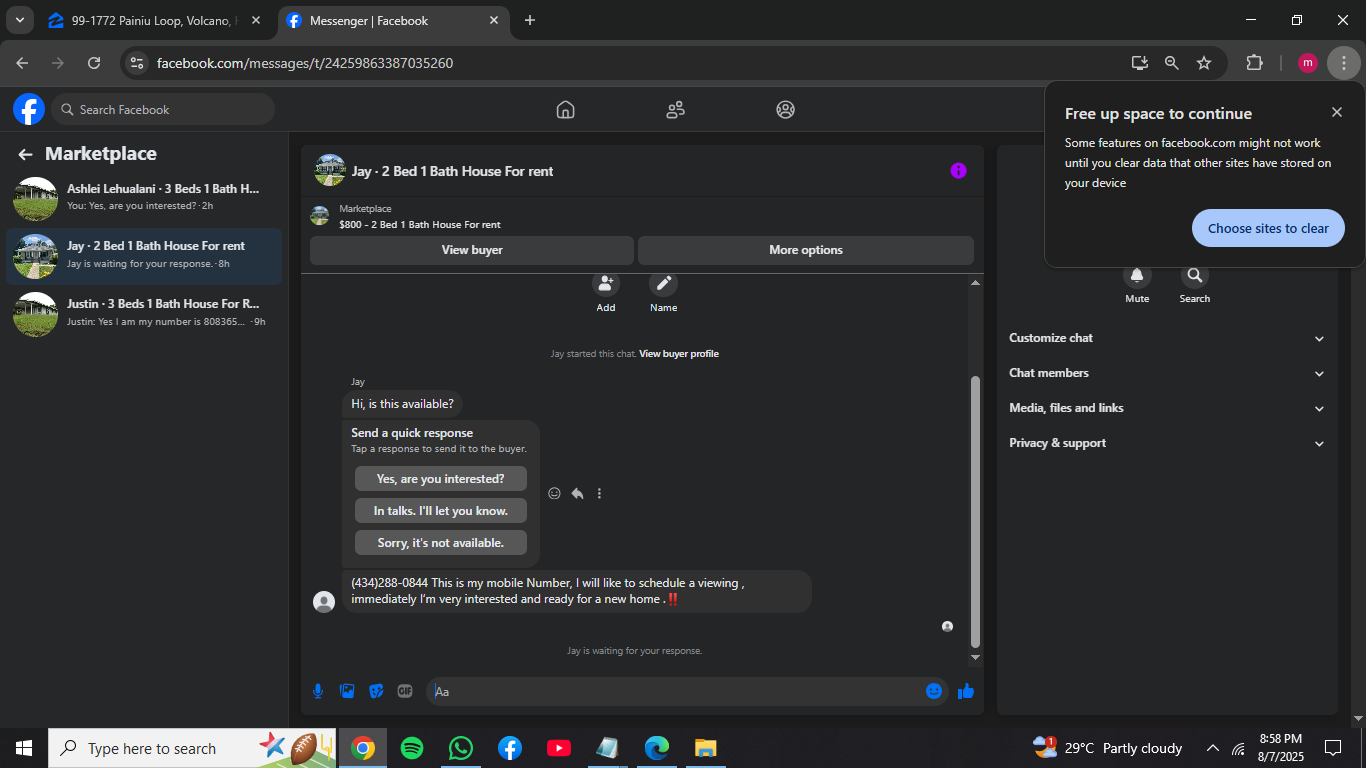Open Chrome Extensions puzzle icon
Image resolution: width=1366 pixels, height=768 pixels.
[x=1254, y=63]
